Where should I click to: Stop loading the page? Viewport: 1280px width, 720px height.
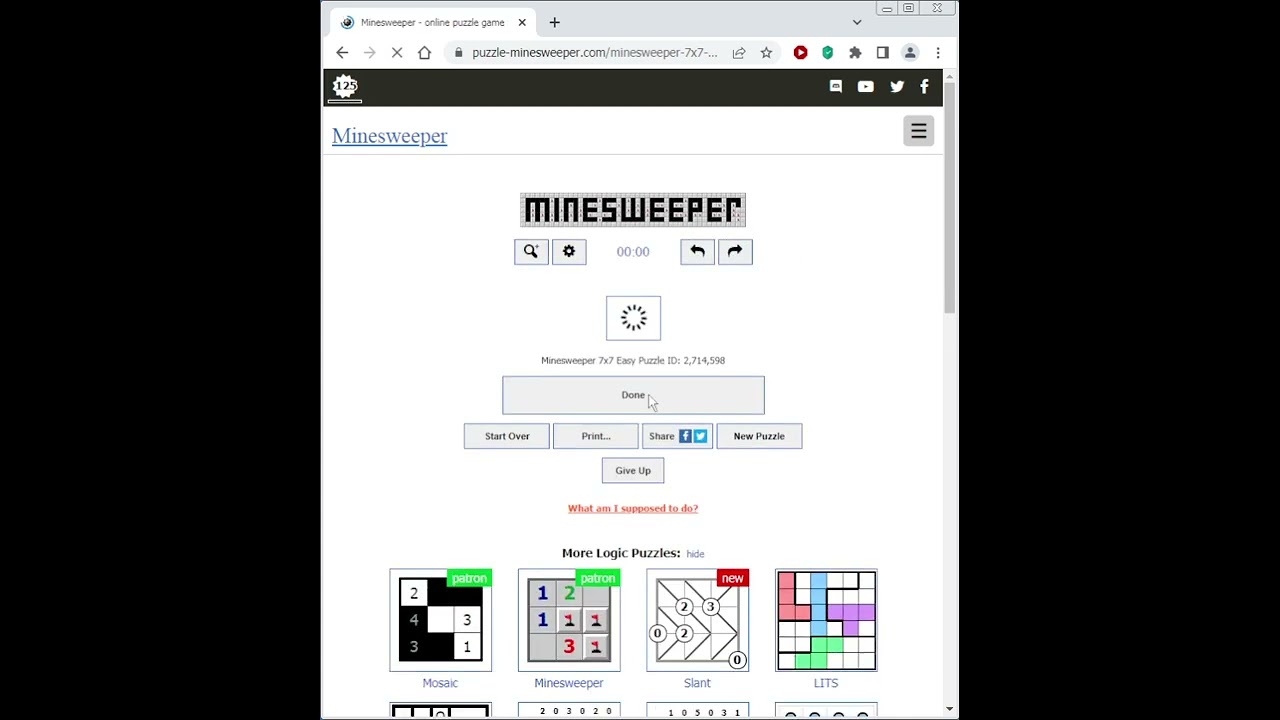pos(397,52)
